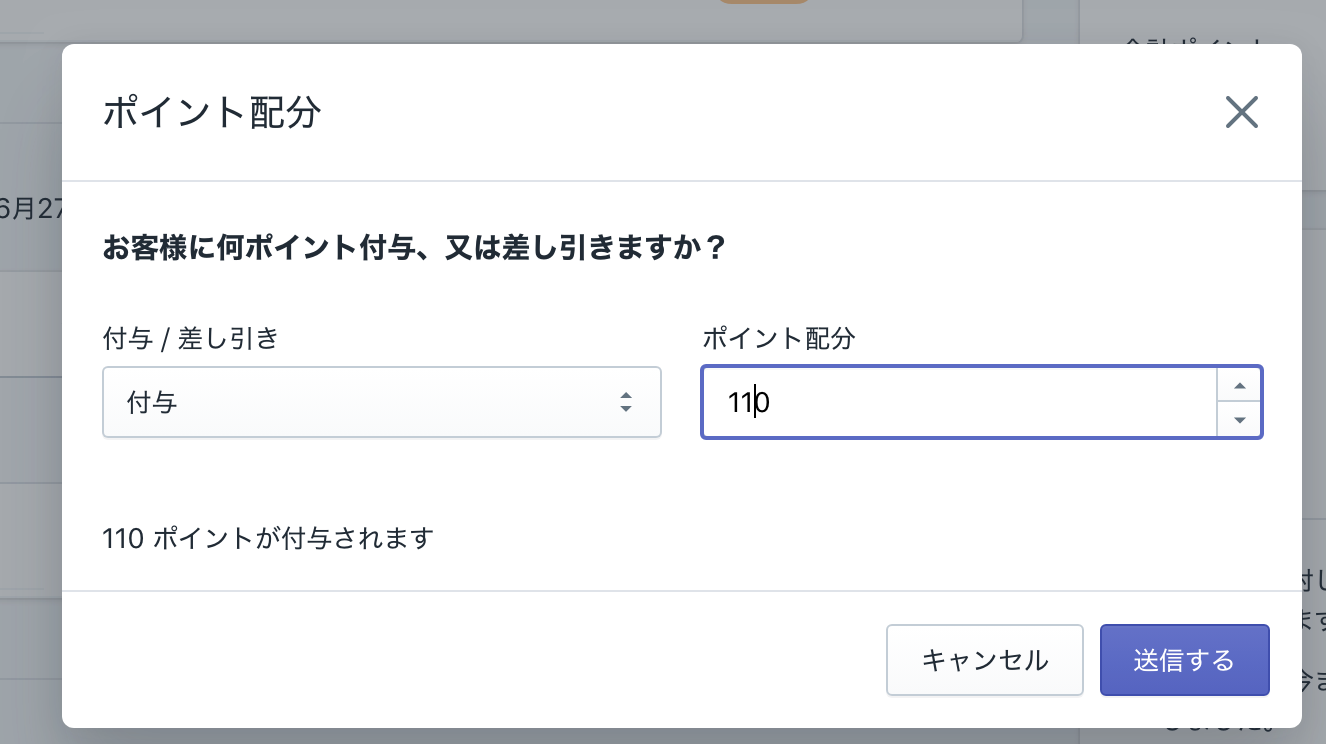Image resolution: width=1326 pixels, height=744 pixels.
Task: Click the お客様に何ポイント付与 question heading
Action: pos(413,247)
